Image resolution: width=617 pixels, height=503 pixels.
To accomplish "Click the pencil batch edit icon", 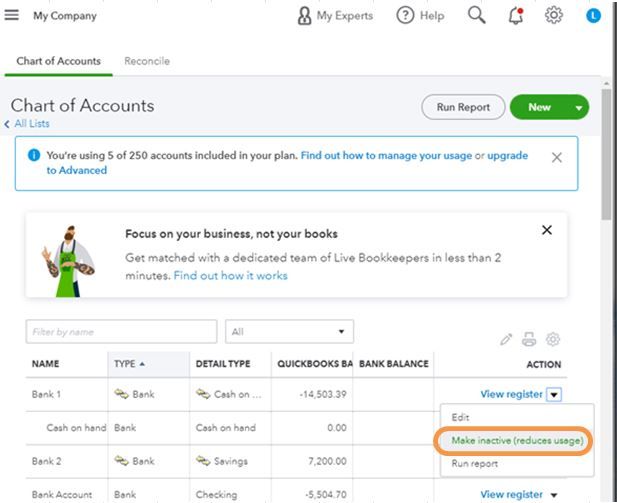I will coord(506,339).
